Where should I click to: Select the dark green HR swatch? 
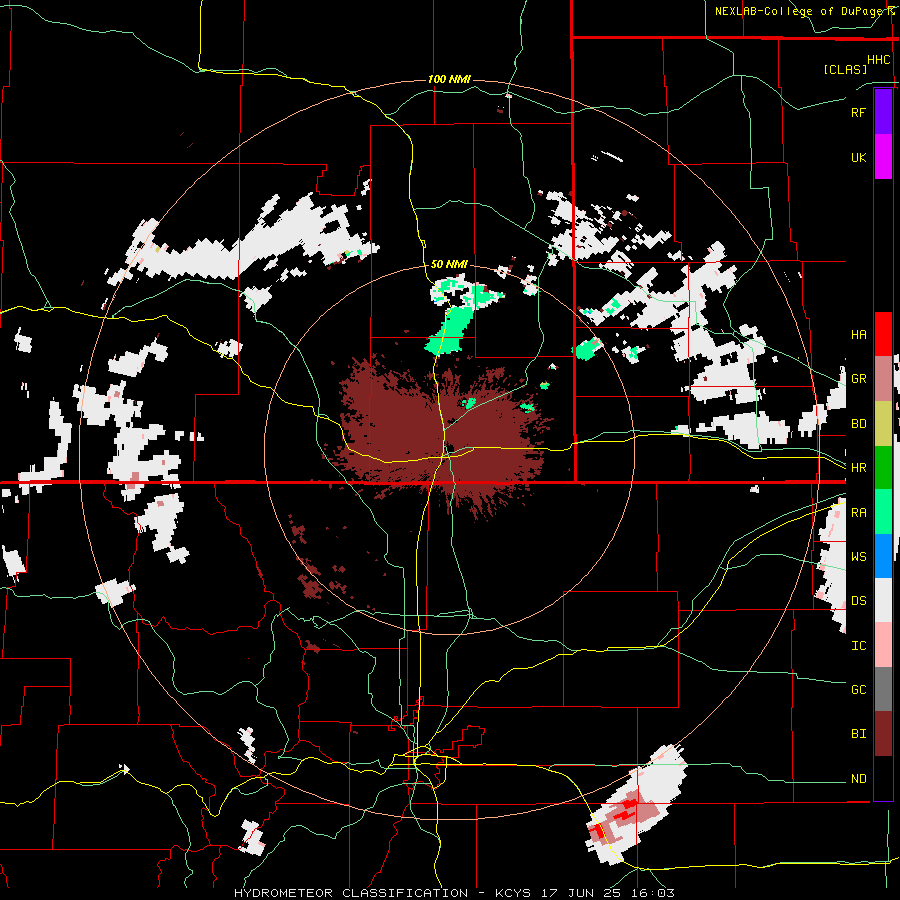click(883, 467)
